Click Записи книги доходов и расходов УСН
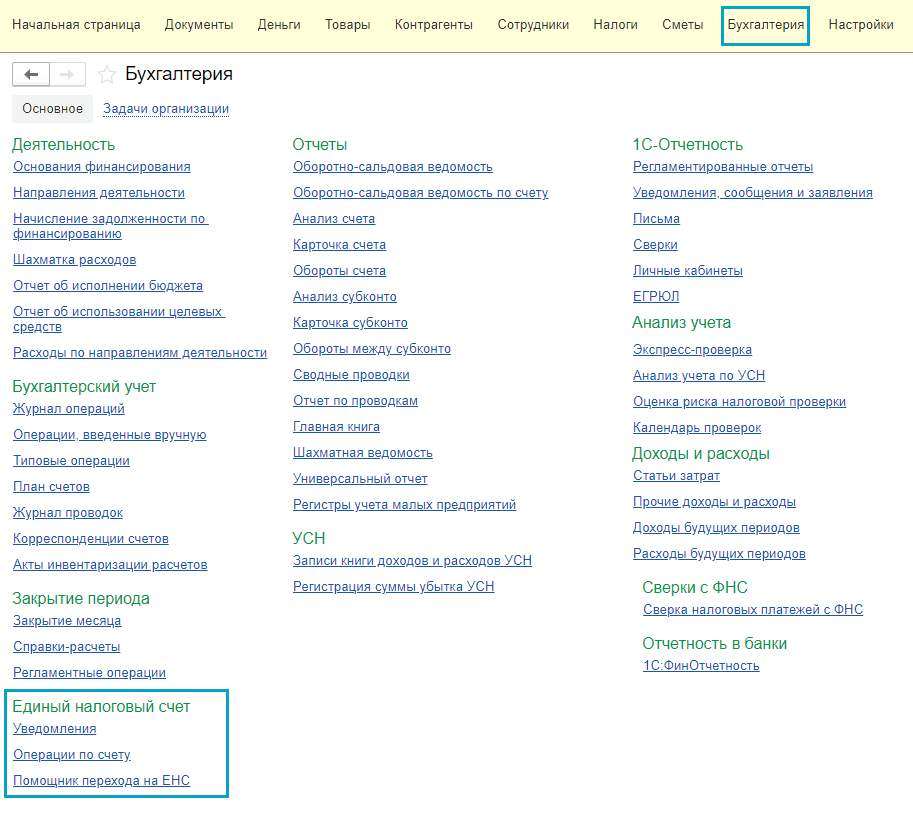The height and width of the screenshot is (813, 913). click(x=412, y=561)
